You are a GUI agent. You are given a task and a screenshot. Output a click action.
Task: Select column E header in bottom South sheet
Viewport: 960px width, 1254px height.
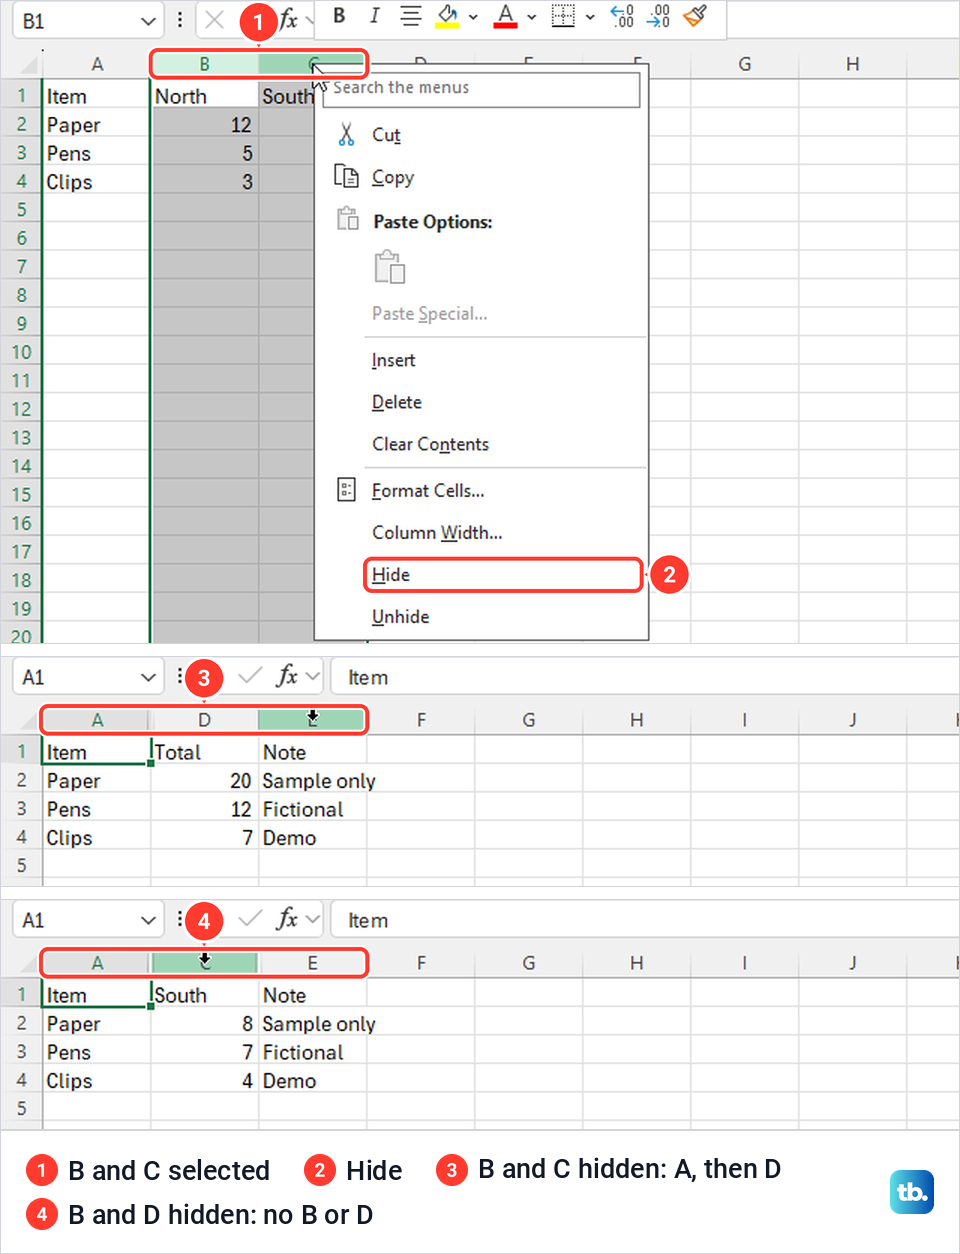pyautogui.click(x=312, y=963)
